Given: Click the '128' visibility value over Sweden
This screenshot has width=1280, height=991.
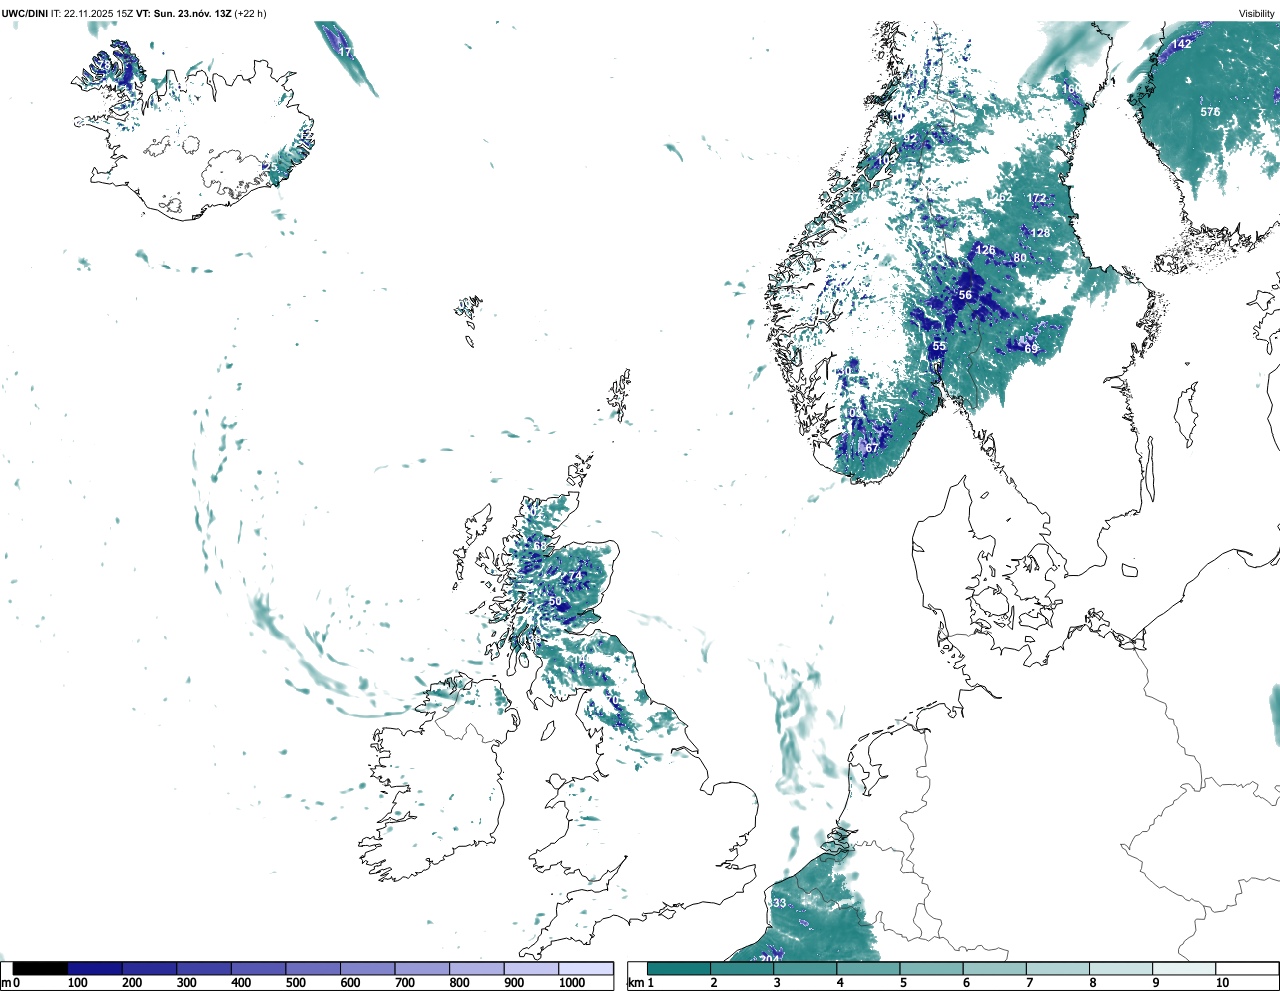Looking at the screenshot, I should (x=1041, y=233).
